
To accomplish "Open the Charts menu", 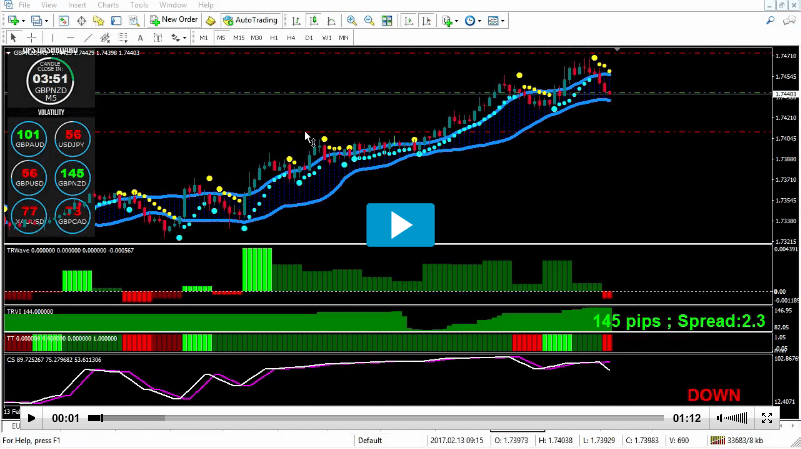I will [x=108, y=5].
